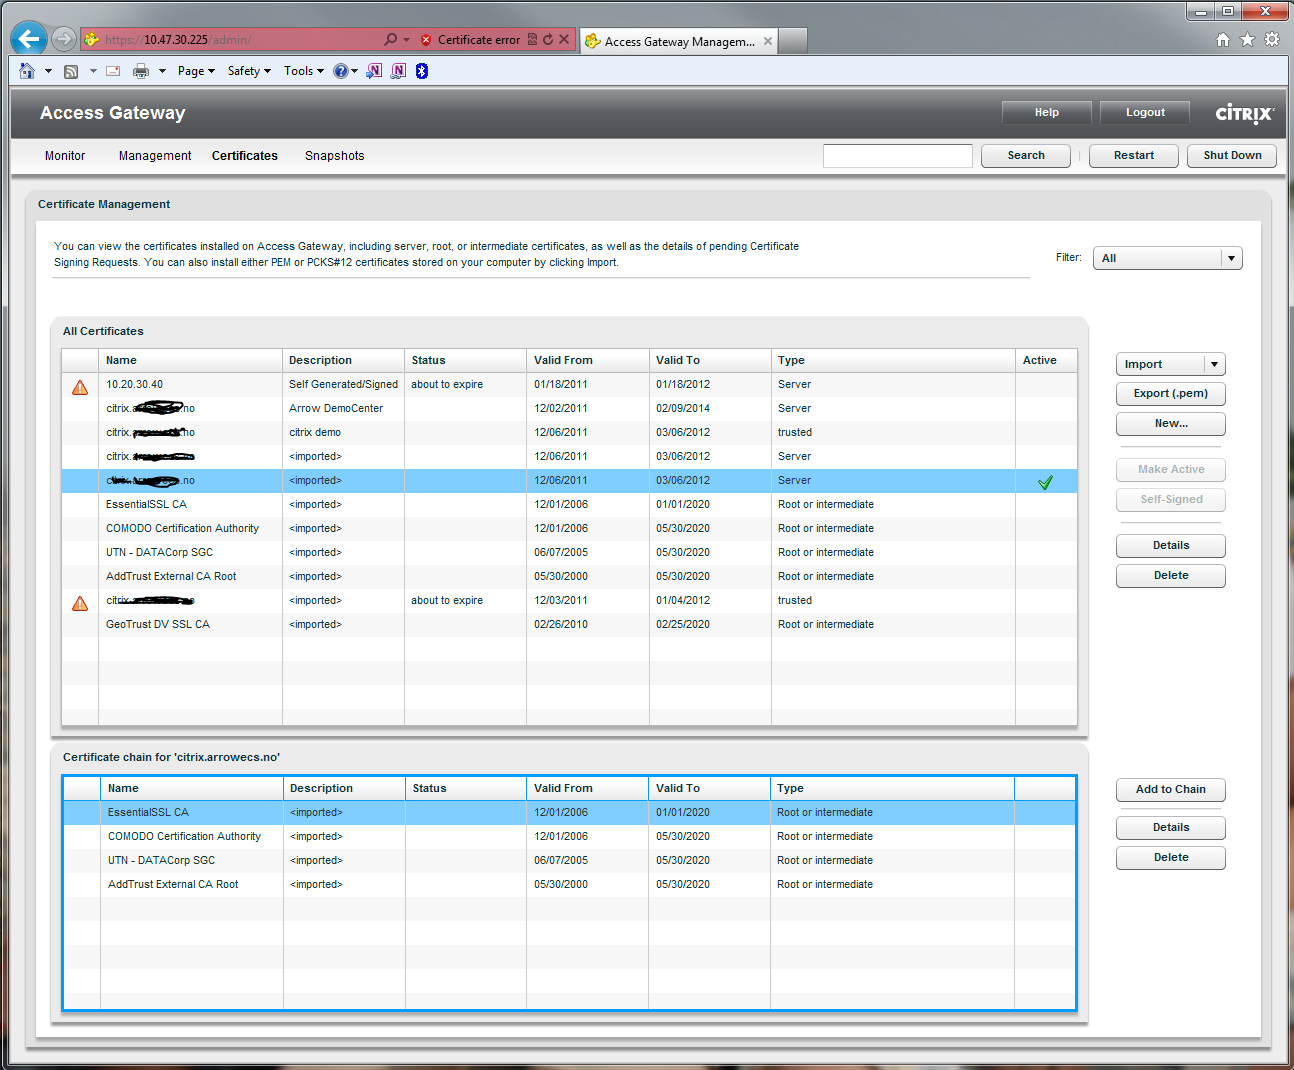Open the Filter dropdown showing All
The height and width of the screenshot is (1070, 1294).
pyautogui.click(x=1167, y=258)
